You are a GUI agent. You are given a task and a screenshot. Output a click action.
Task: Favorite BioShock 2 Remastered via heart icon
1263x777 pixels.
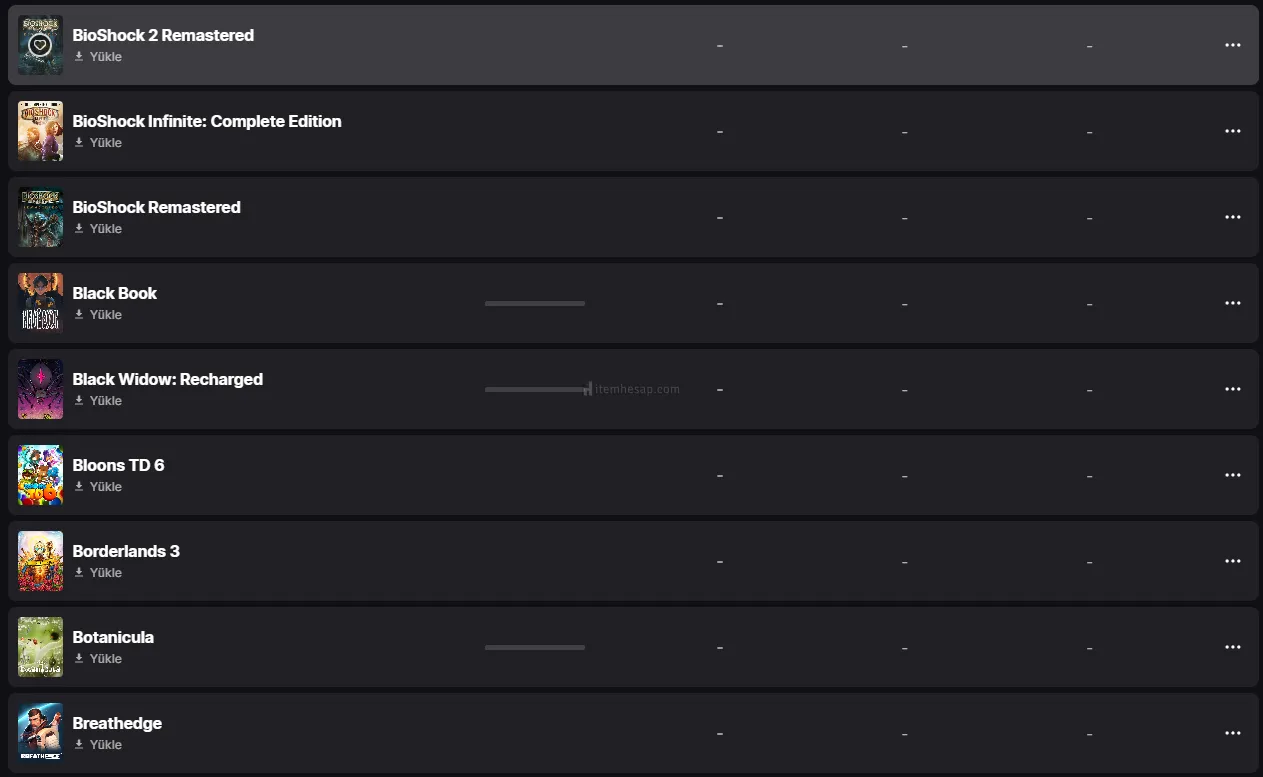coord(40,45)
